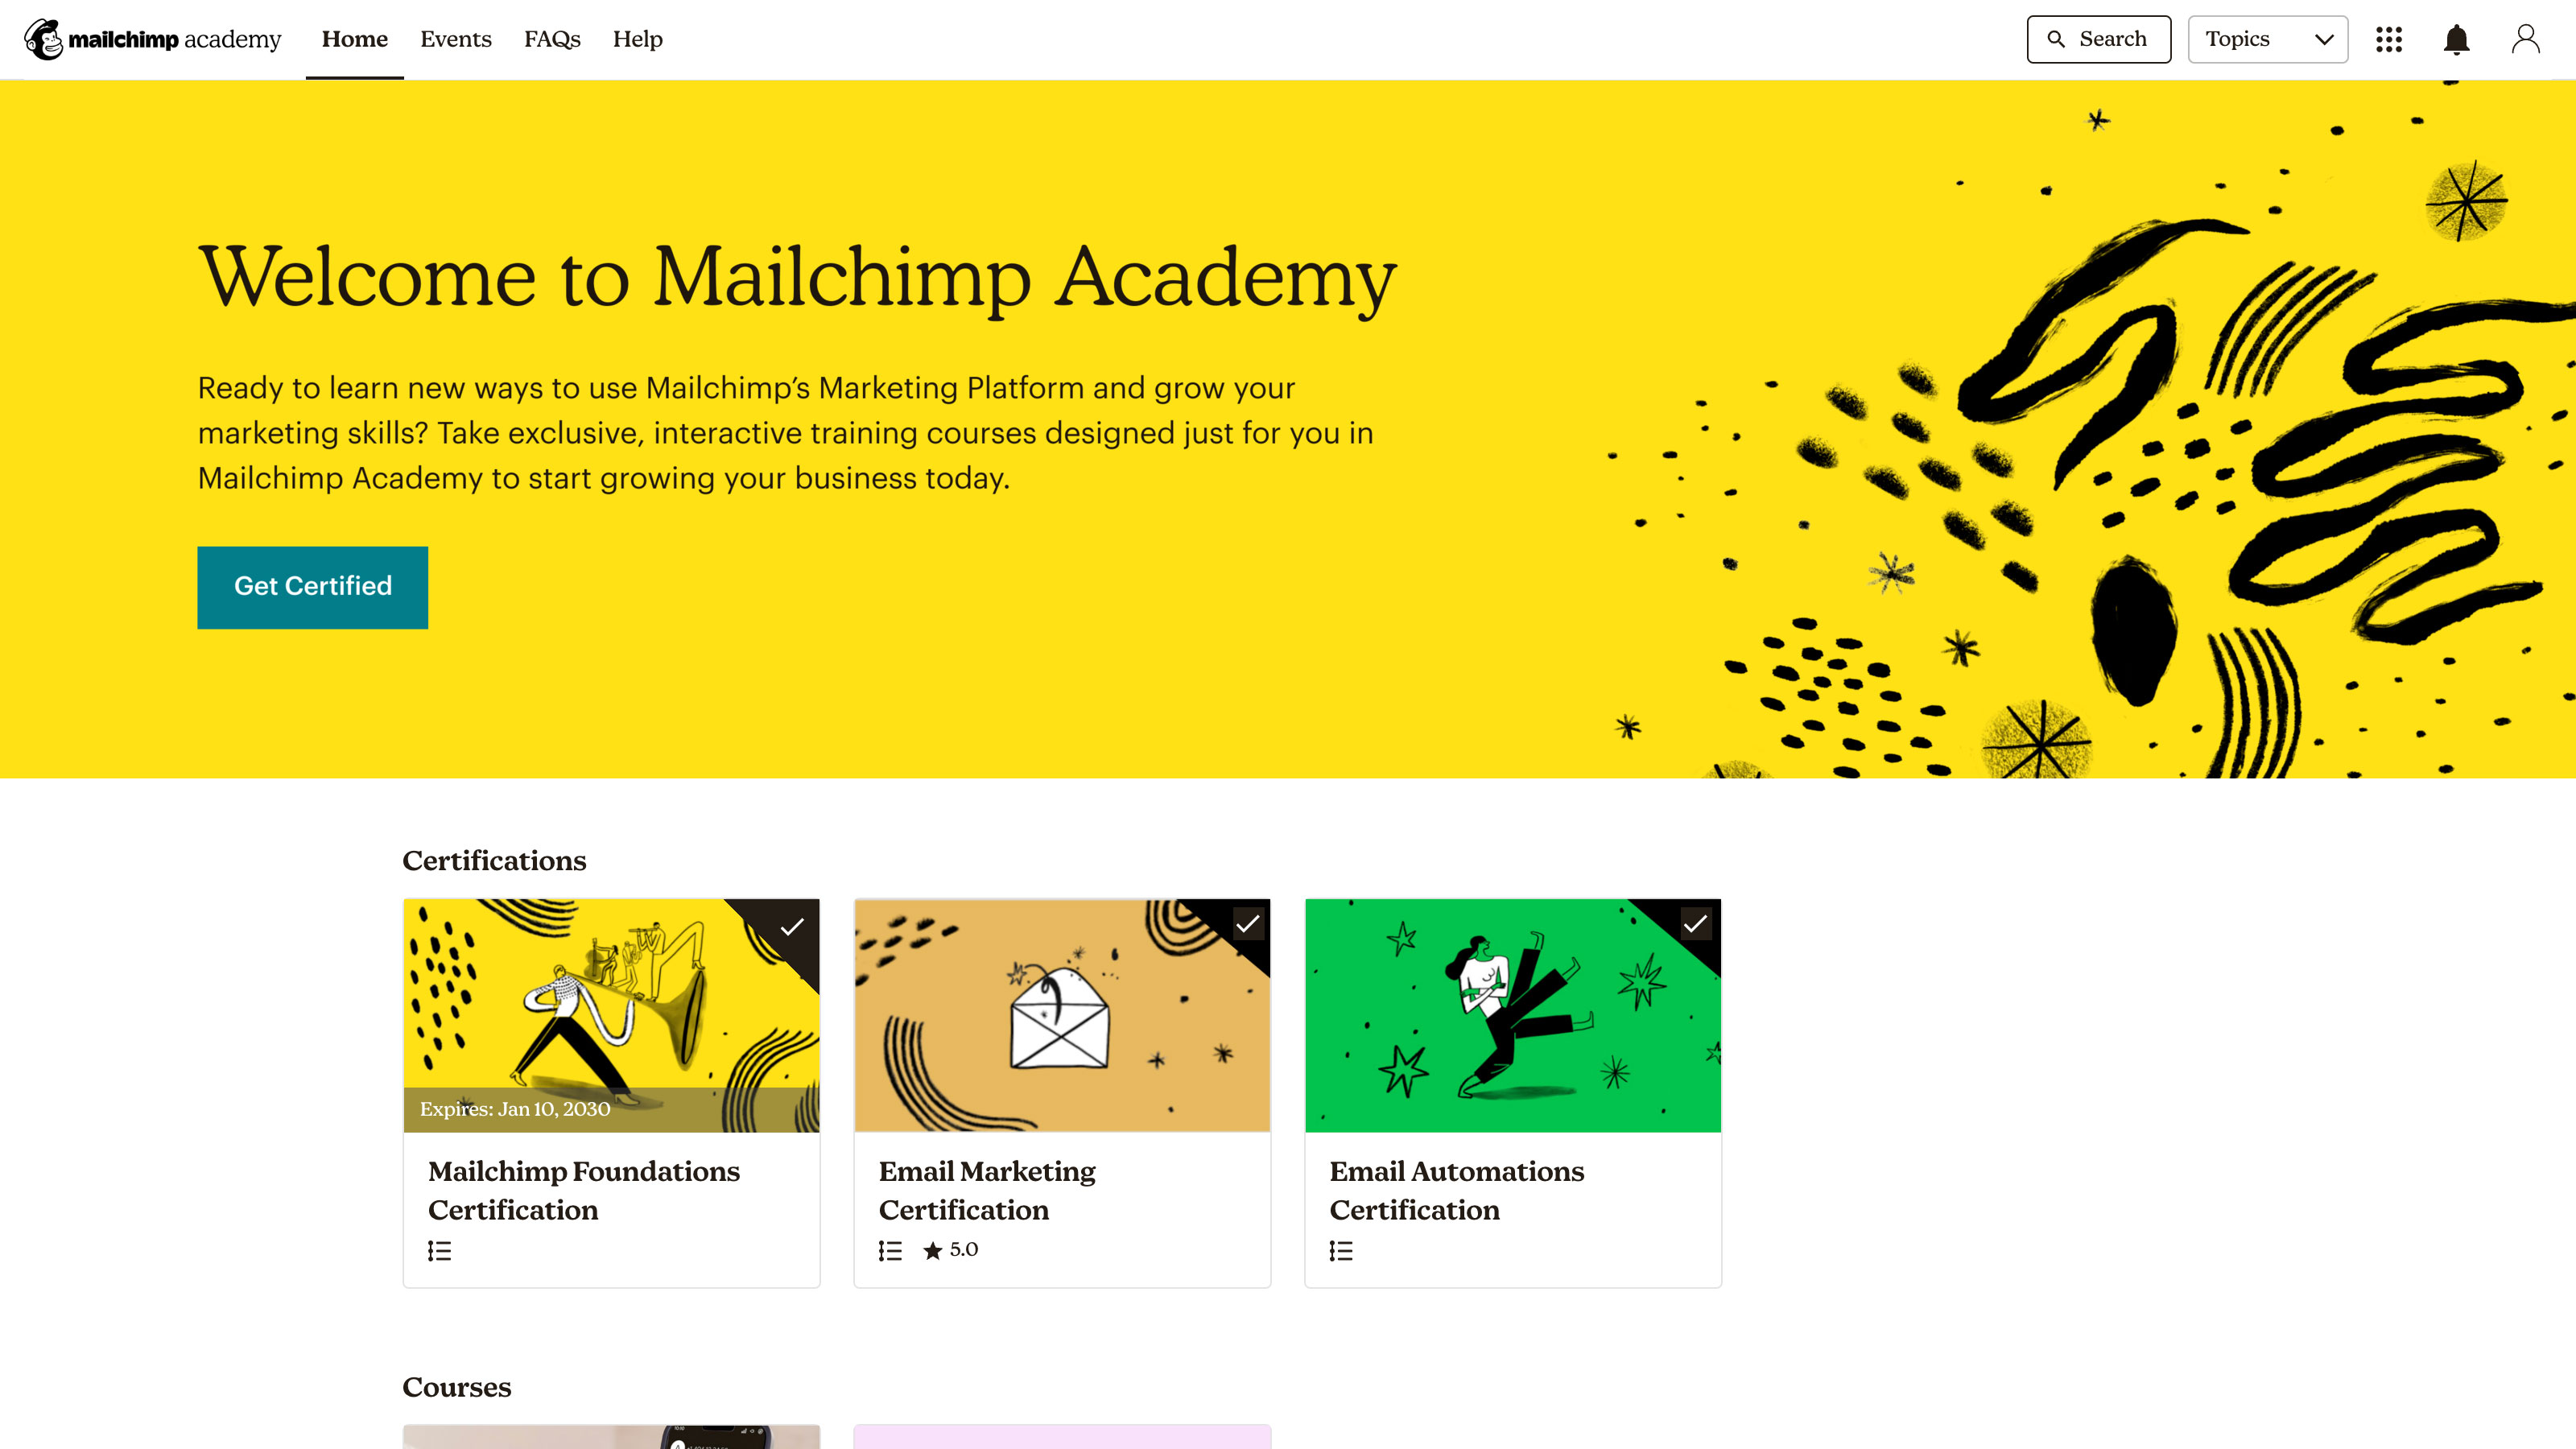
Task: Click the Email Marketing Certification thumbnail
Action: 1062,1013
